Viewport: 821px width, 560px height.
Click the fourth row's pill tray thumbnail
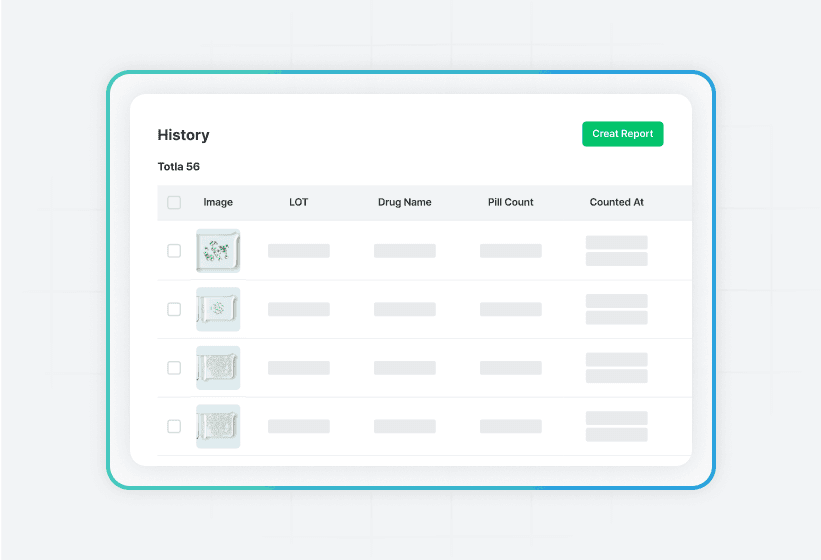pos(218,426)
